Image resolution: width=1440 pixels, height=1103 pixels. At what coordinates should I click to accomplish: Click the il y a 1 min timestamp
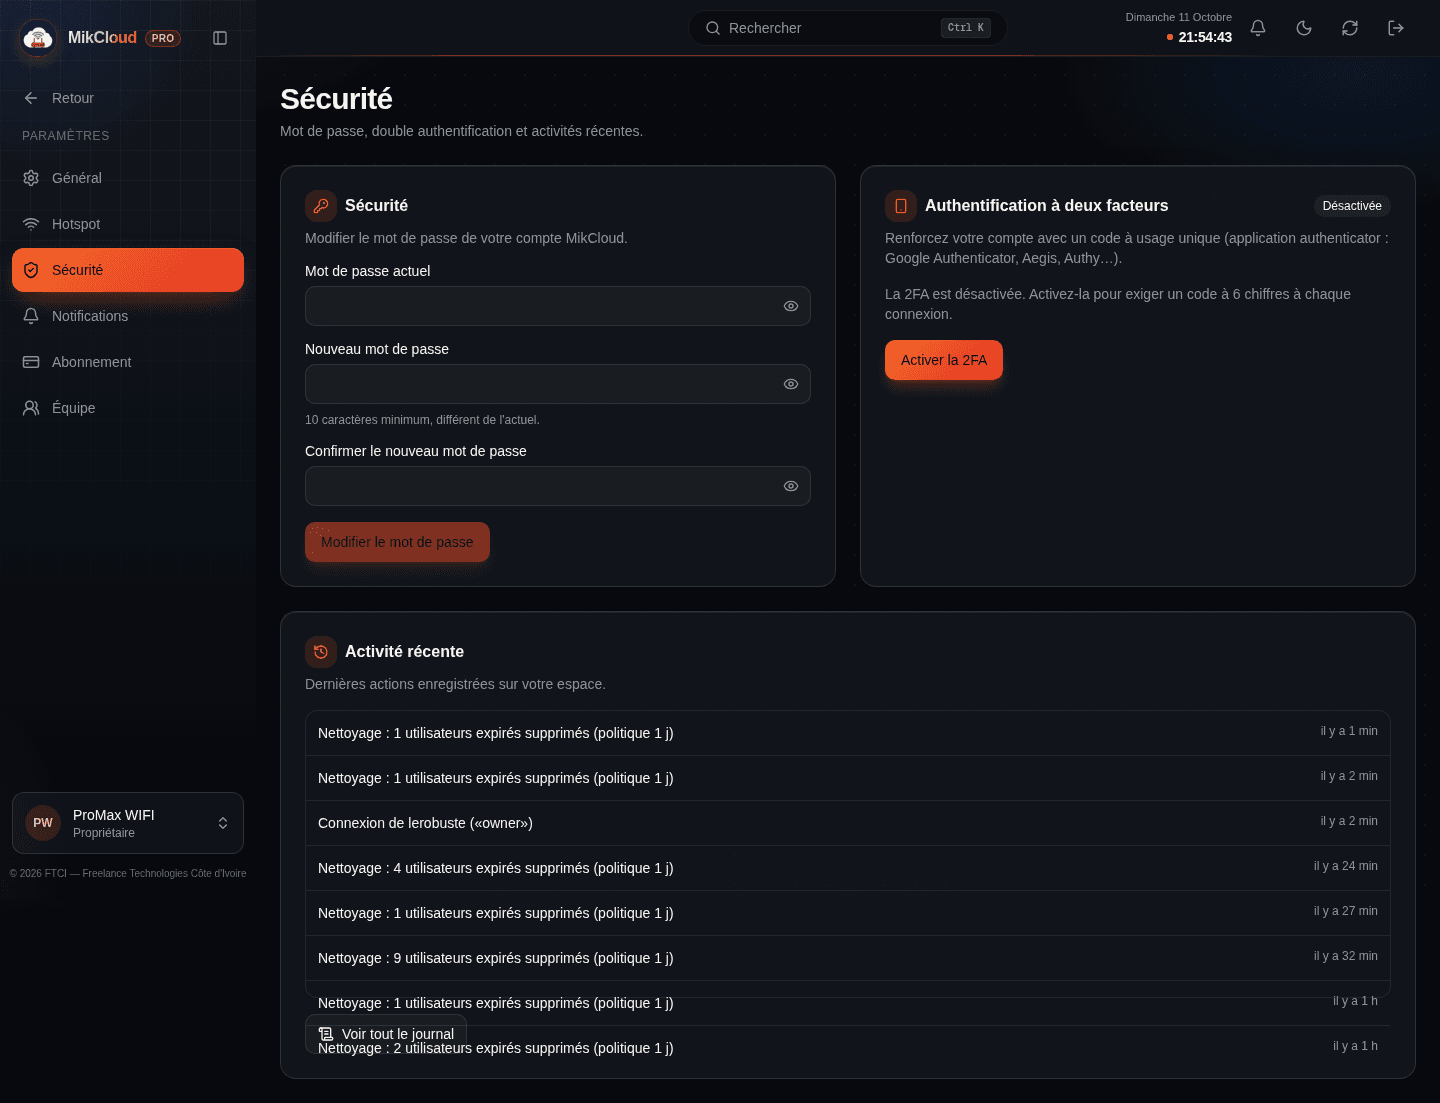[x=1349, y=731]
